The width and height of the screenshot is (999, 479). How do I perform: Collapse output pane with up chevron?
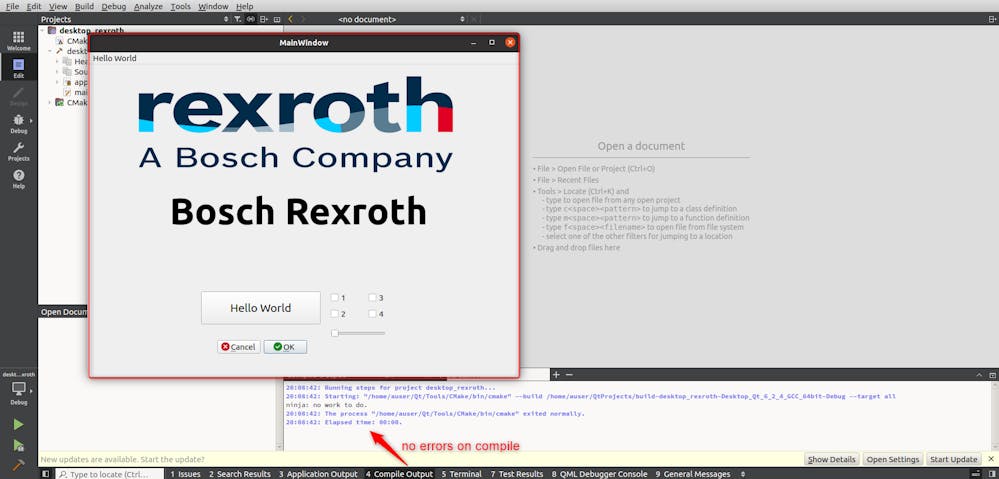[x=980, y=375]
